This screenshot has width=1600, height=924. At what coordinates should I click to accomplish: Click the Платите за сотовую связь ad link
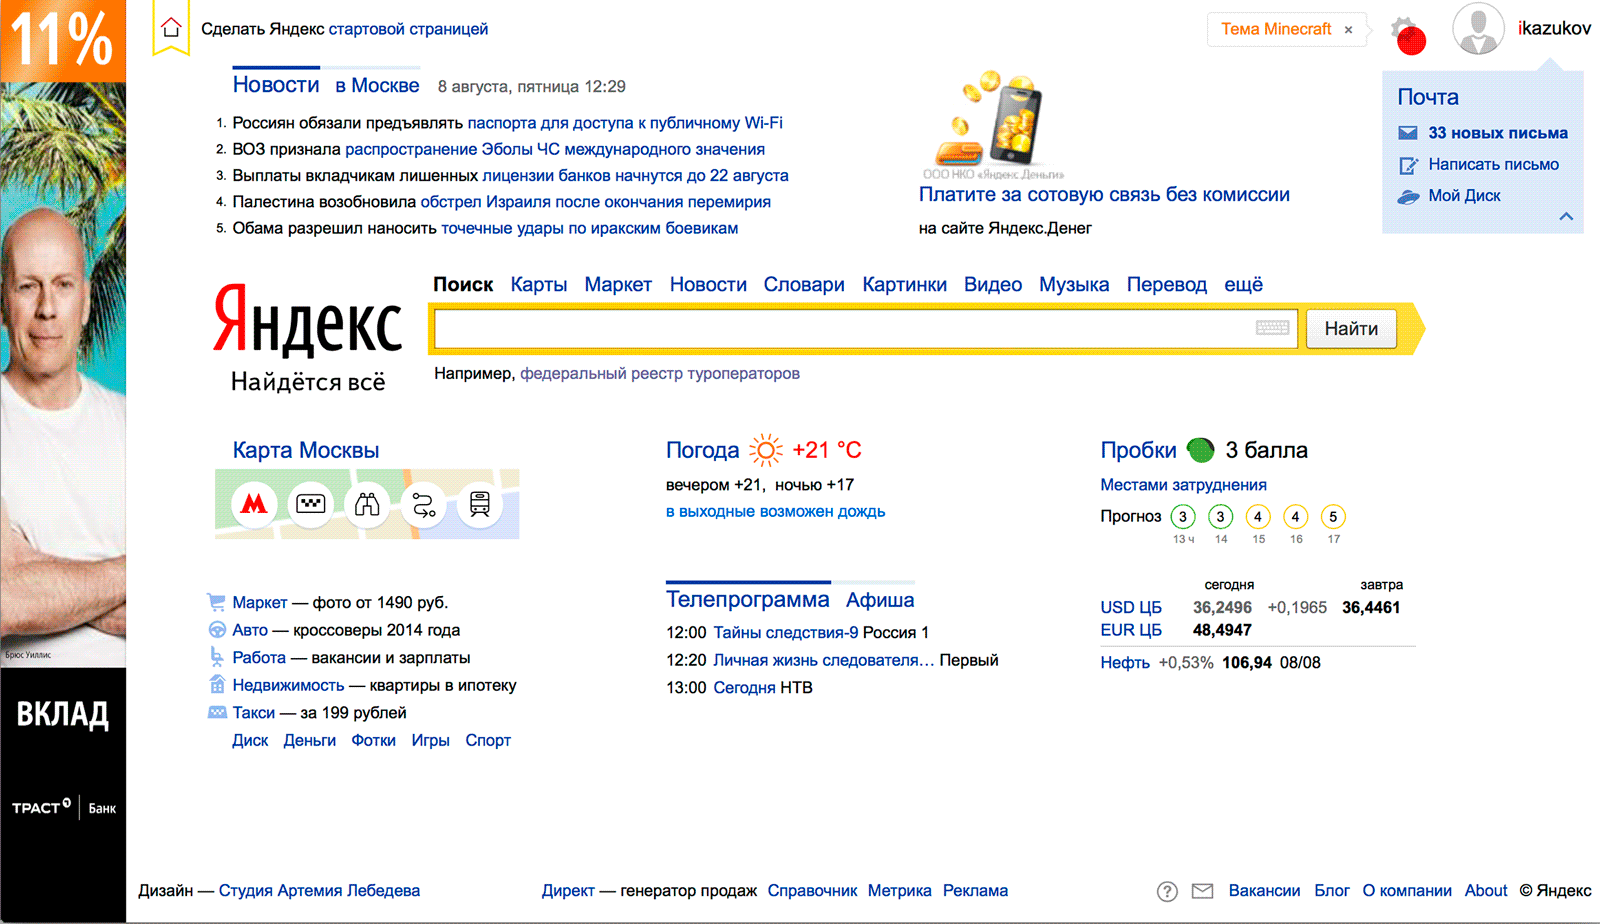pyautogui.click(x=1104, y=195)
